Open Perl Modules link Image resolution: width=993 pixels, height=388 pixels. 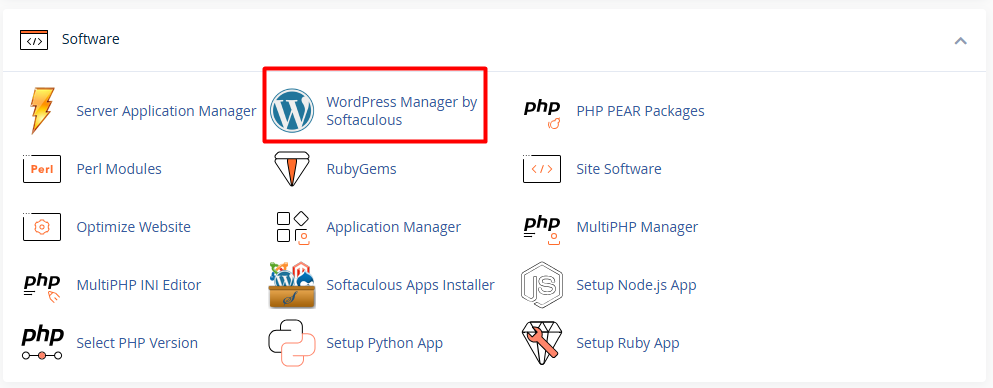[x=119, y=169]
